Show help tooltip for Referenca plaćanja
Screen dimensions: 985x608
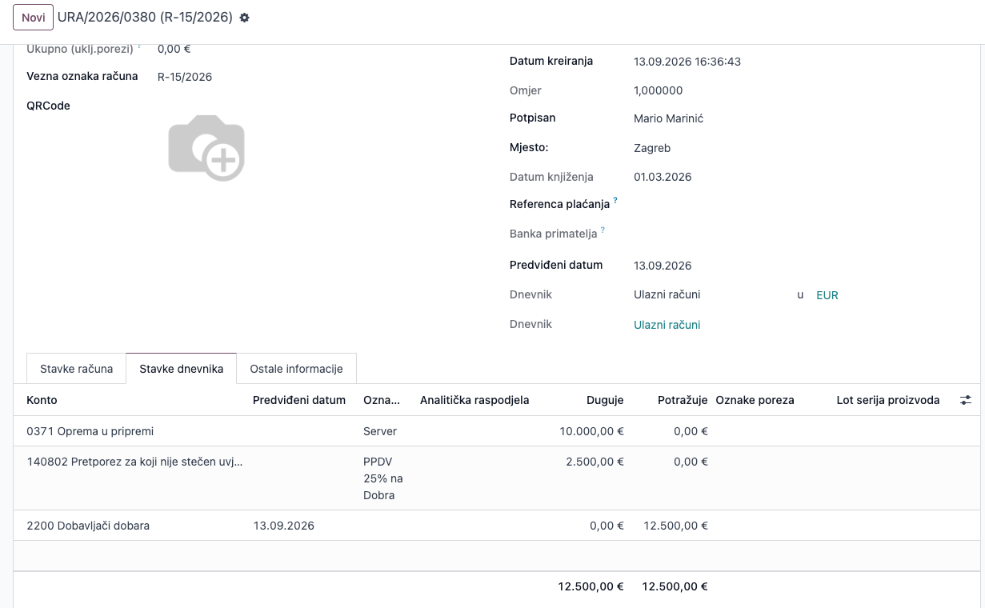pos(616,200)
